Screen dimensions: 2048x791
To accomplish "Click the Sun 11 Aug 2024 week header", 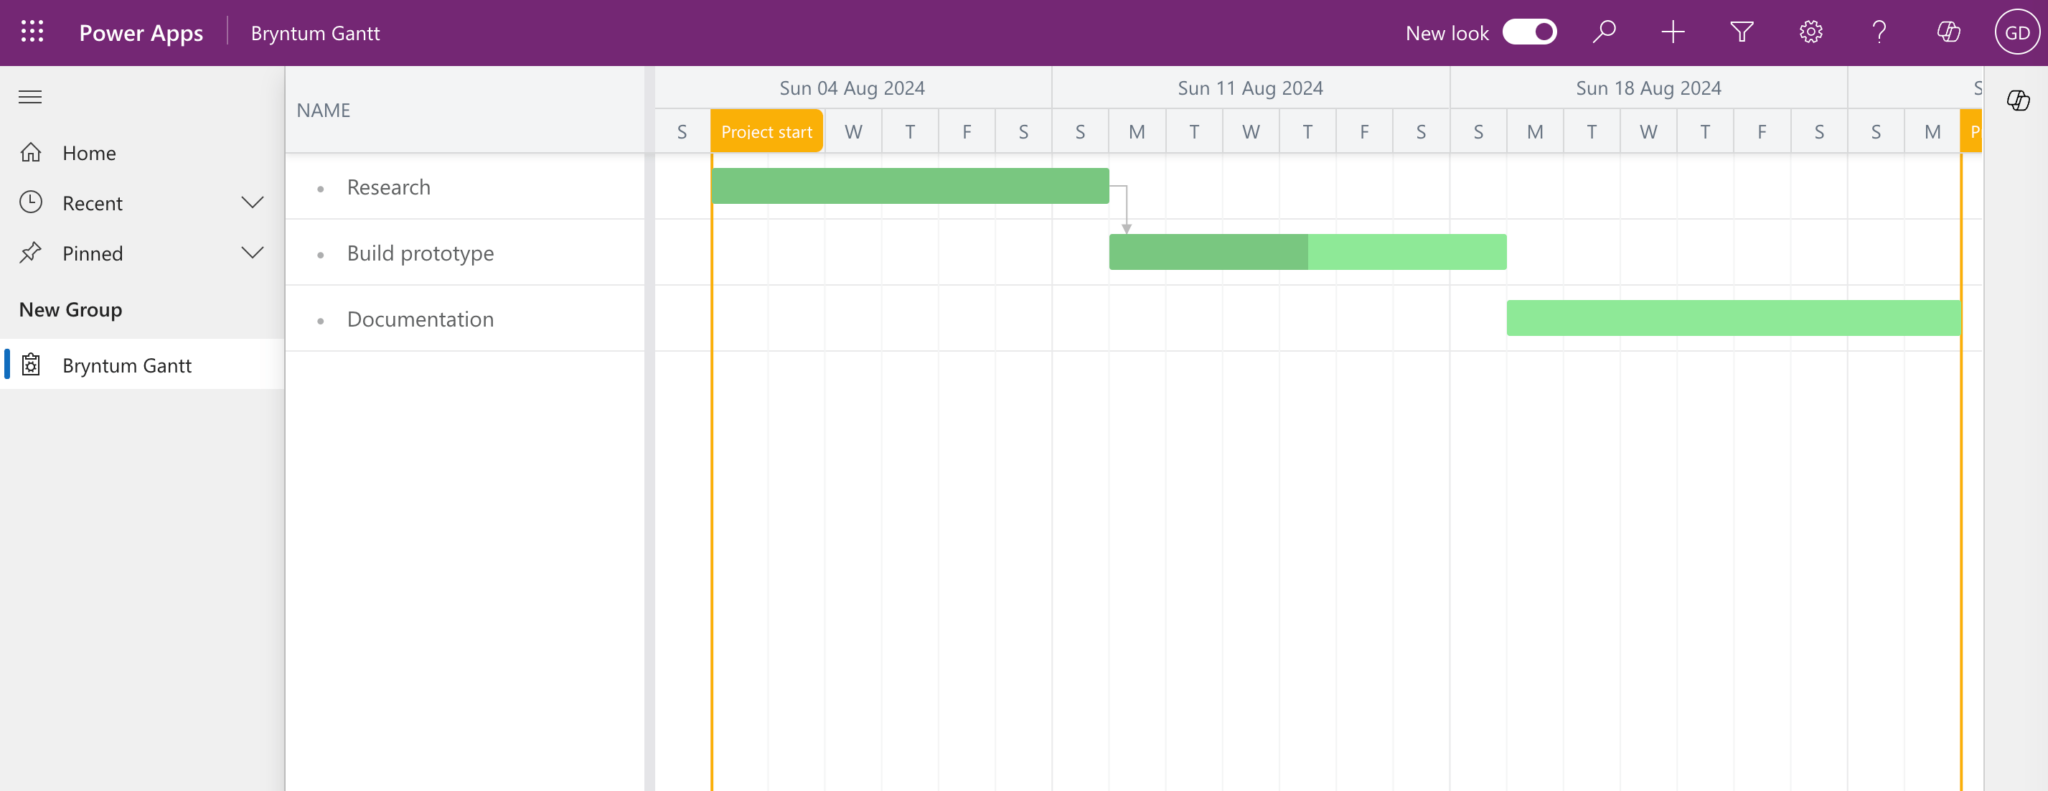I will click(x=1250, y=88).
